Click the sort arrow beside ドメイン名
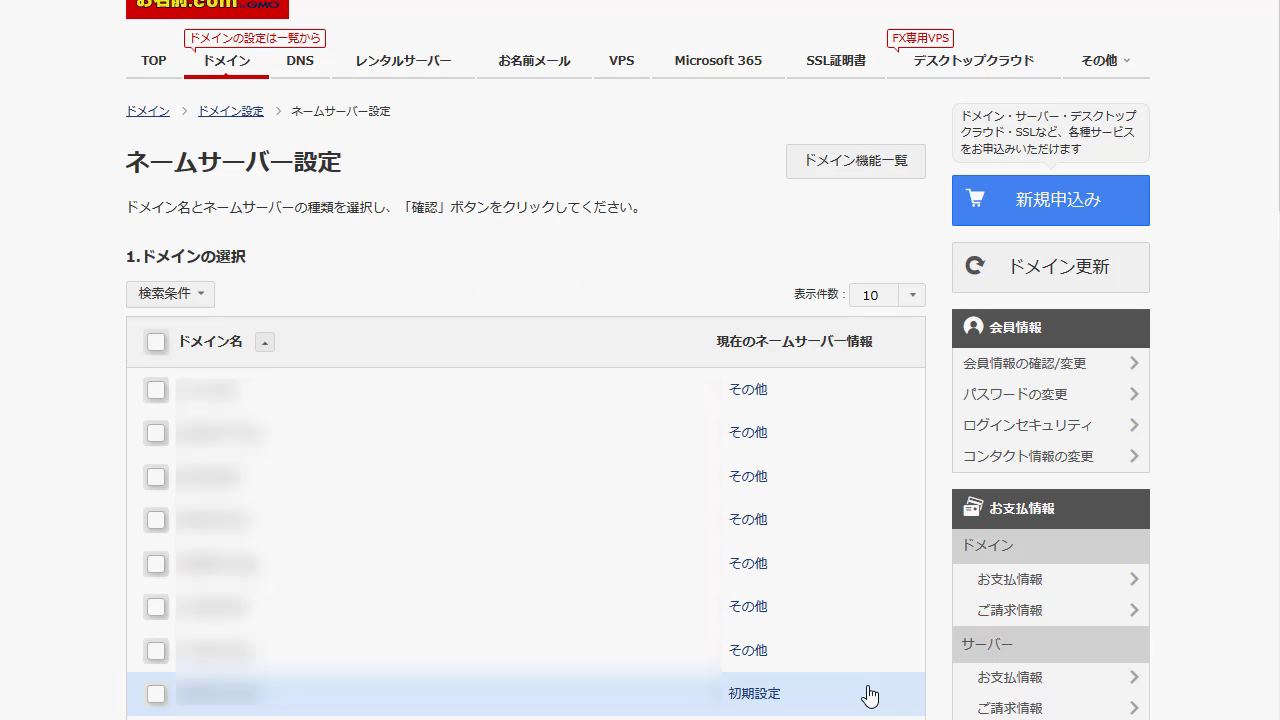 [265, 343]
